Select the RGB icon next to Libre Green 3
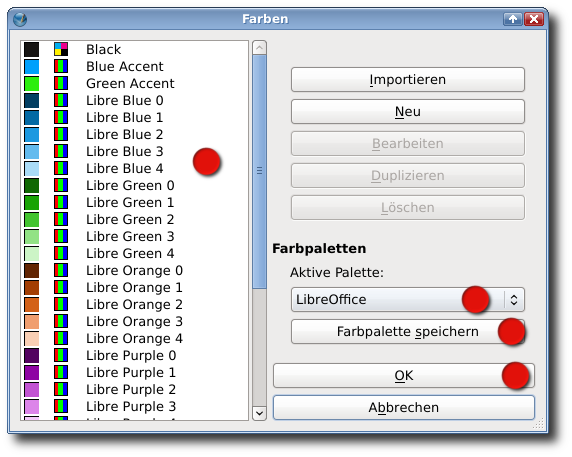 (61, 236)
